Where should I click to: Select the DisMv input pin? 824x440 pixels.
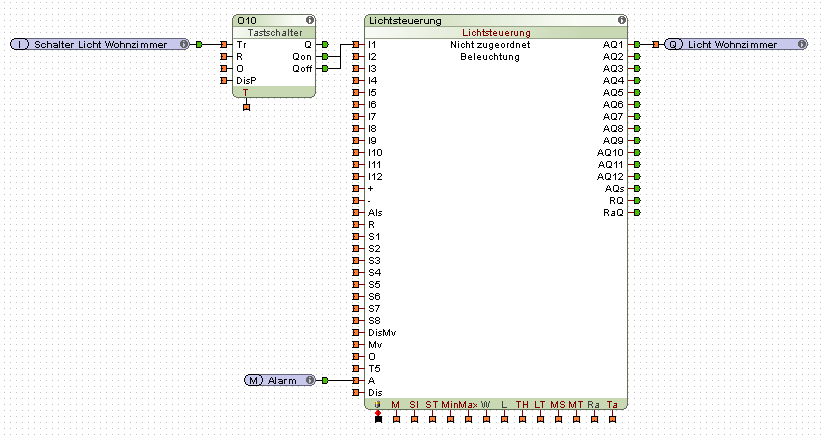pos(356,333)
